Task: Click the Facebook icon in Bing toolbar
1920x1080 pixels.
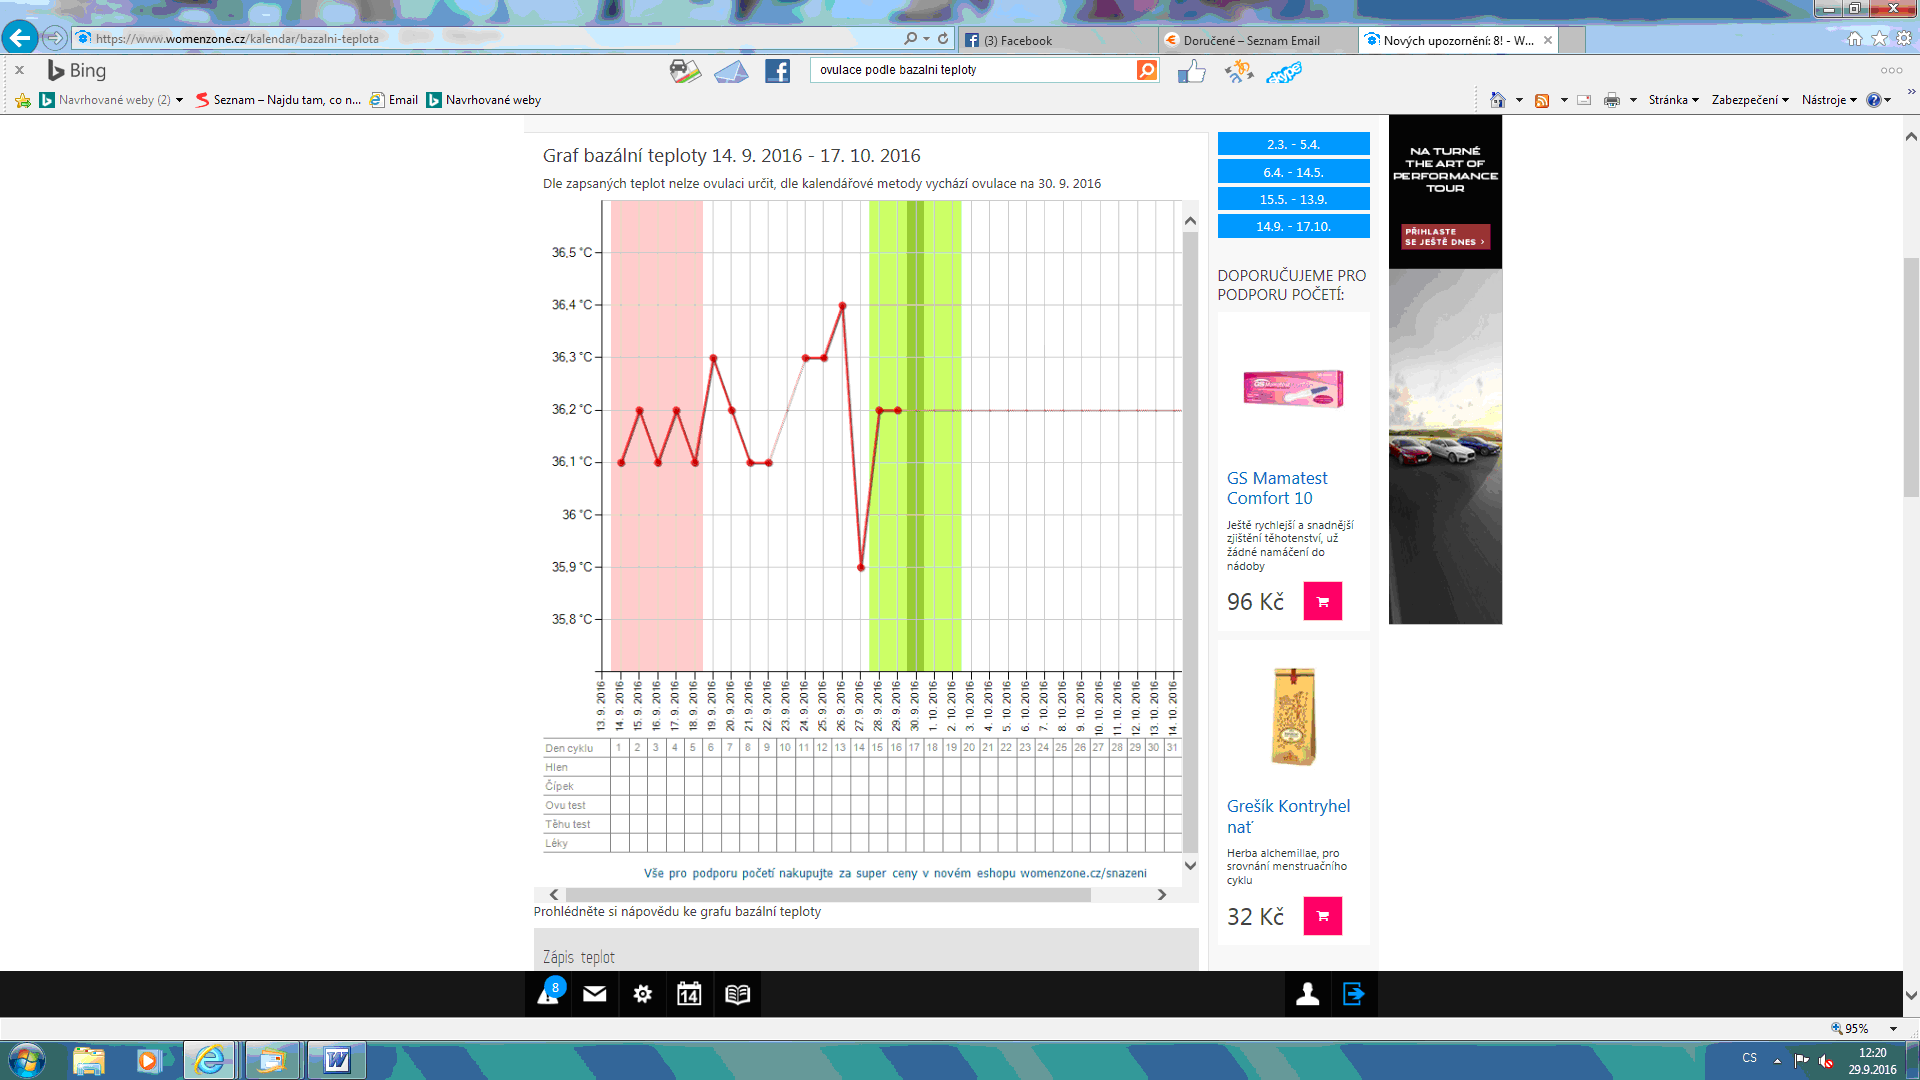Action: pyautogui.click(x=777, y=71)
